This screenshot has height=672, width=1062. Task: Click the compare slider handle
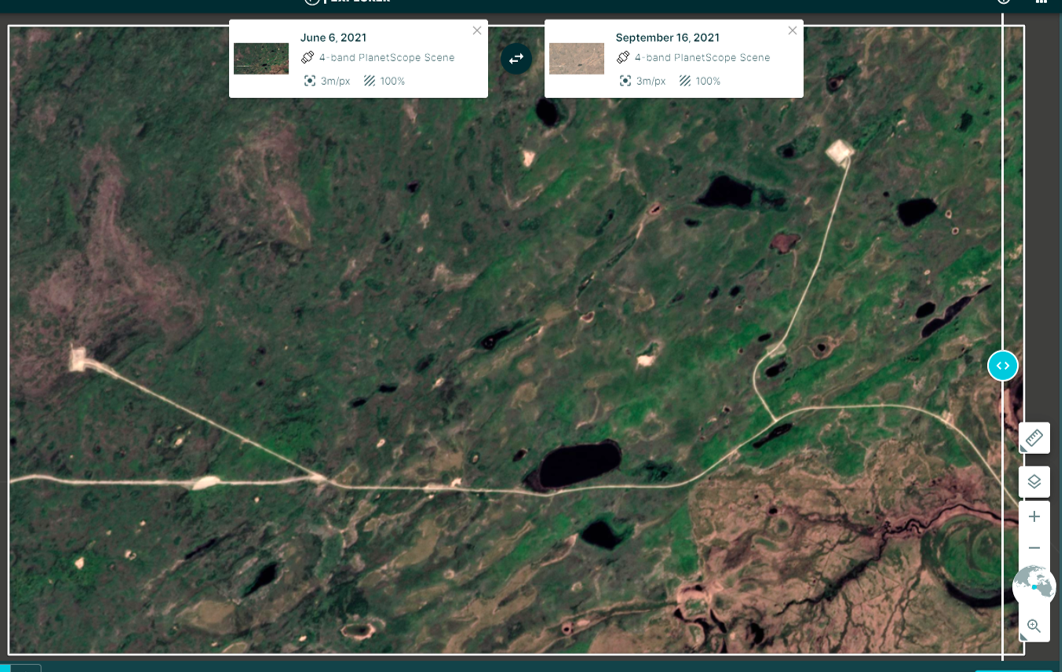click(x=1002, y=366)
